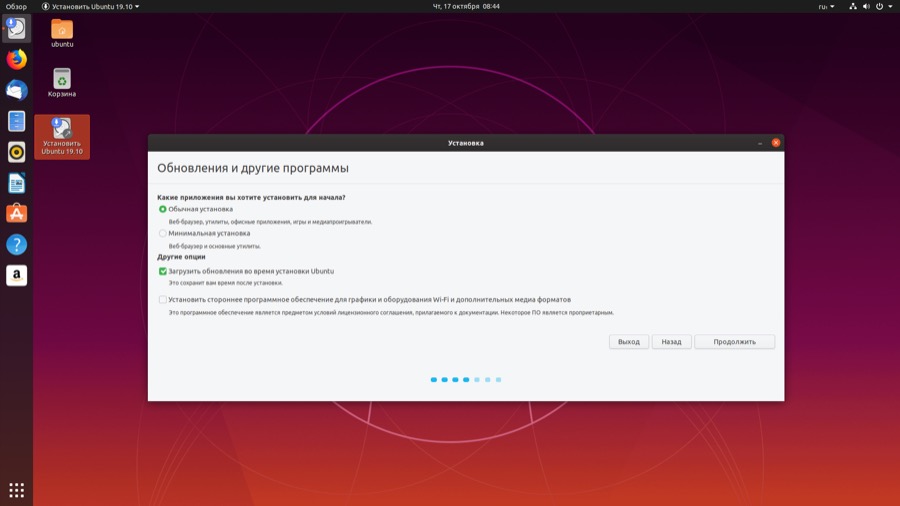Screen dimensions: 900x506
Task: Click the Продолжить button
Action: tap(734, 342)
